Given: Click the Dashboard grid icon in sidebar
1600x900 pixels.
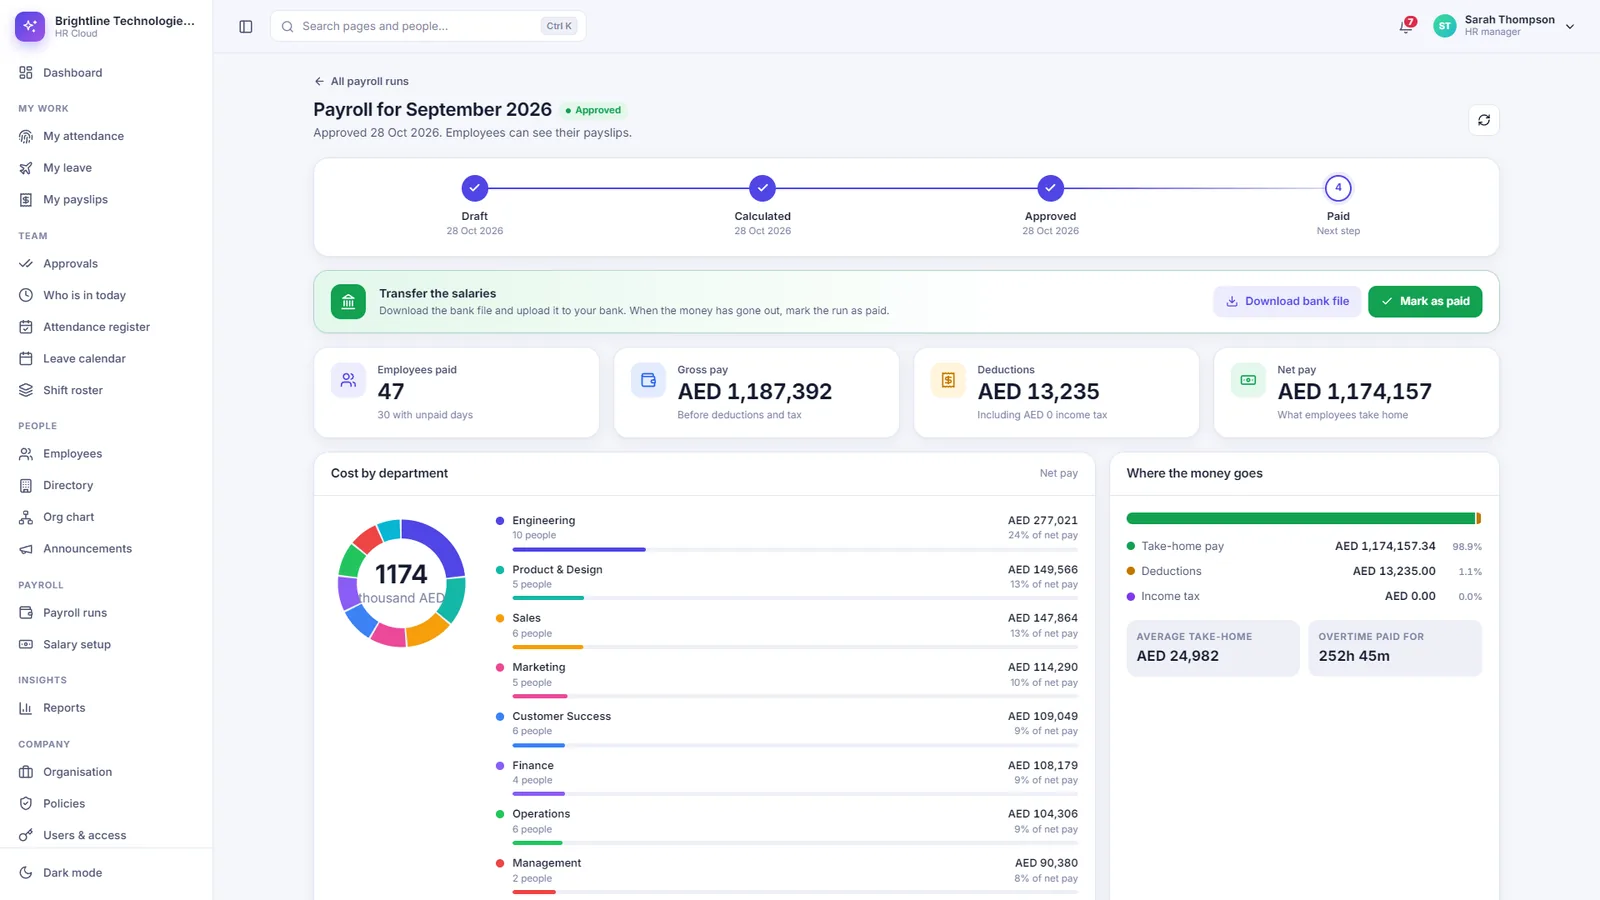Looking at the screenshot, I should 26,73.
